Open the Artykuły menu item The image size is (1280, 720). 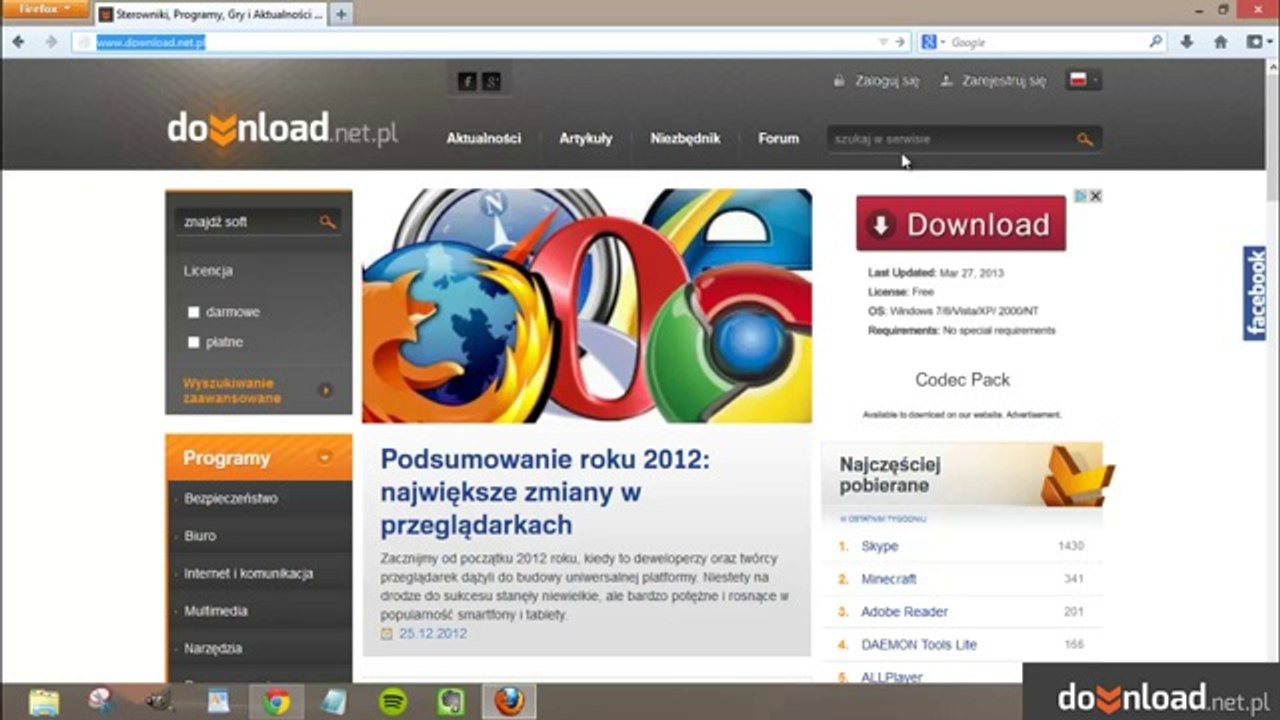(586, 139)
